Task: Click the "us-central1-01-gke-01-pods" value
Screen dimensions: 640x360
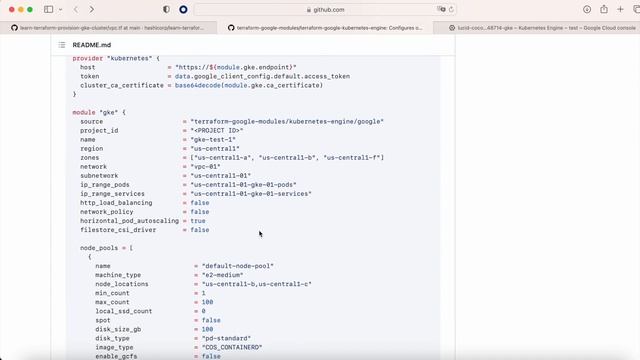Action: (243, 184)
